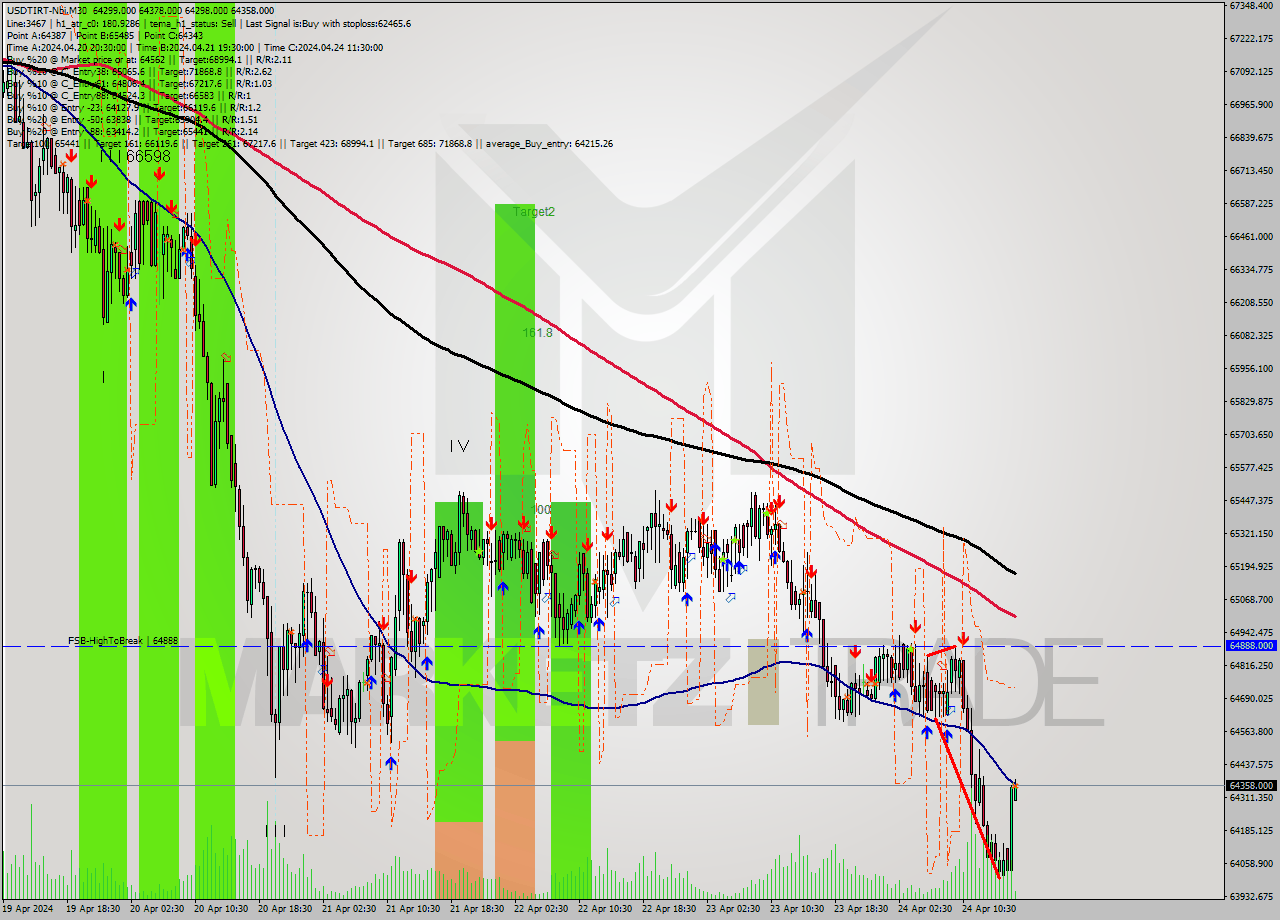
Task: Click the 64437.575 price axis label
Action: point(1251,764)
